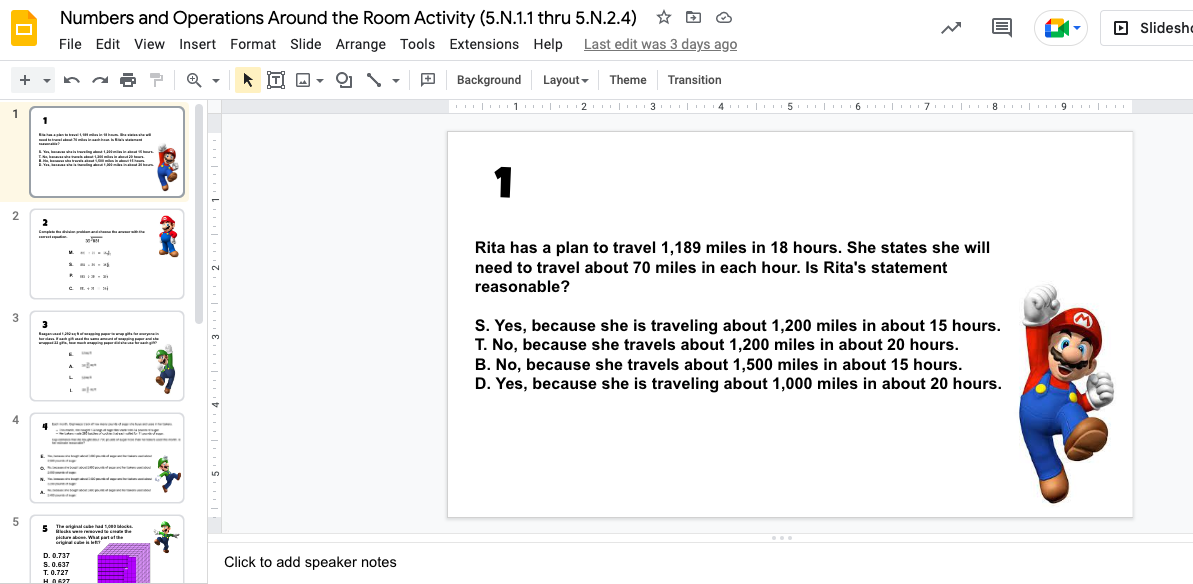
Task: Click the Add comment icon in toolbar
Action: (x=428, y=80)
